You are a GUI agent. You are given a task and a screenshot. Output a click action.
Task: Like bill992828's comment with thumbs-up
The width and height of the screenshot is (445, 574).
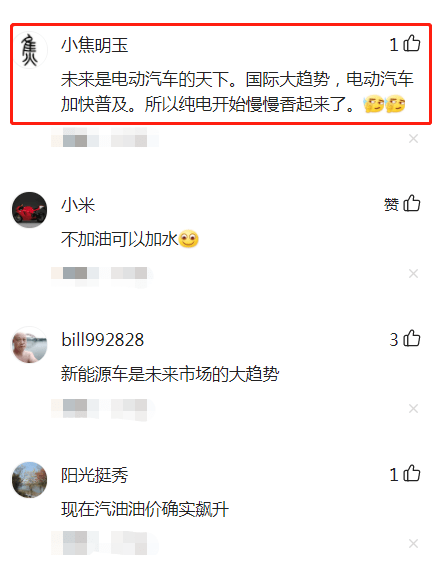pyautogui.click(x=412, y=339)
